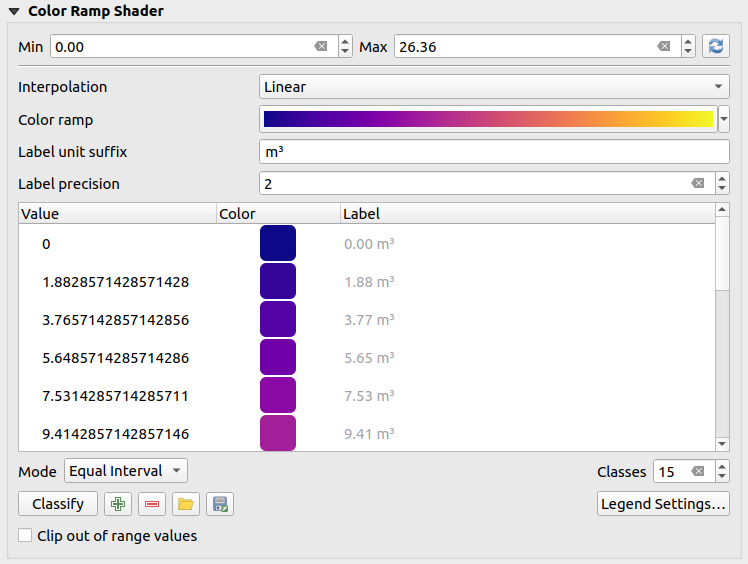Viewport: 748px width, 564px height.
Task: Click the red remove selected rows icon
Action: [153, 504]
